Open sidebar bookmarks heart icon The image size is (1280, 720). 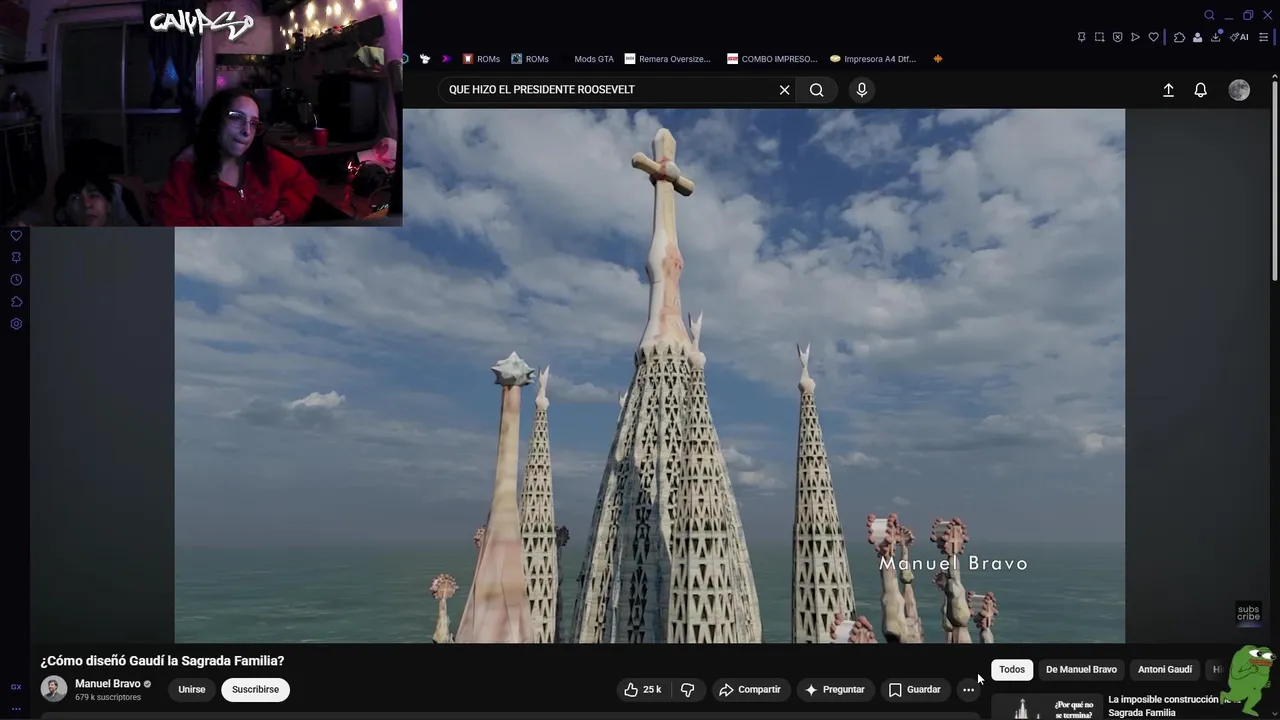point(16,236)
